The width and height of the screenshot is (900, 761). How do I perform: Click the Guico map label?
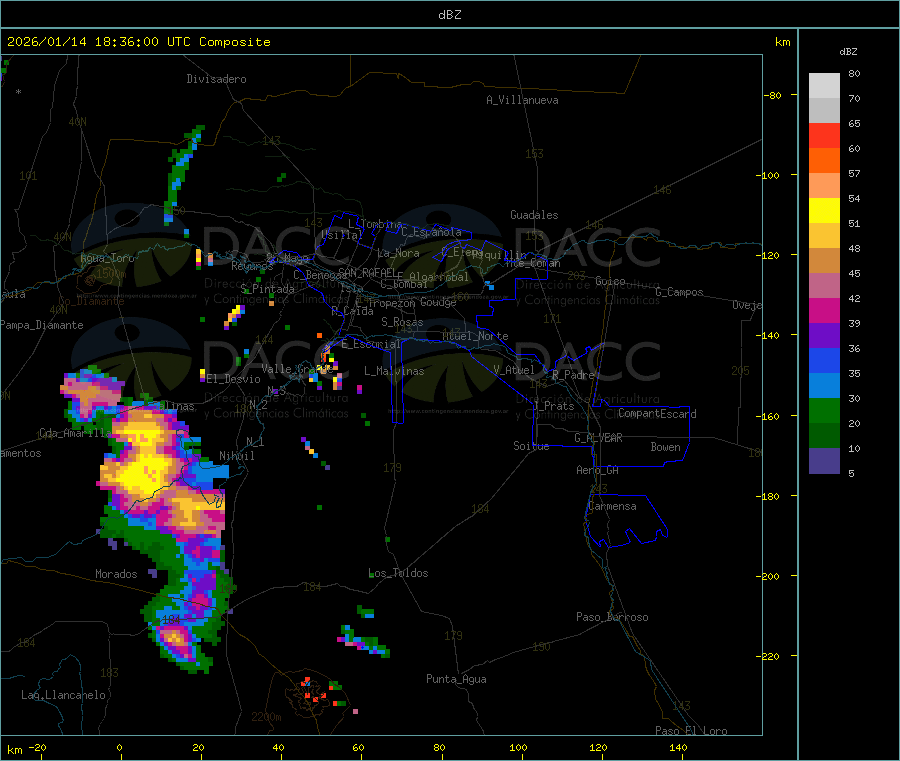pos(610,281)
